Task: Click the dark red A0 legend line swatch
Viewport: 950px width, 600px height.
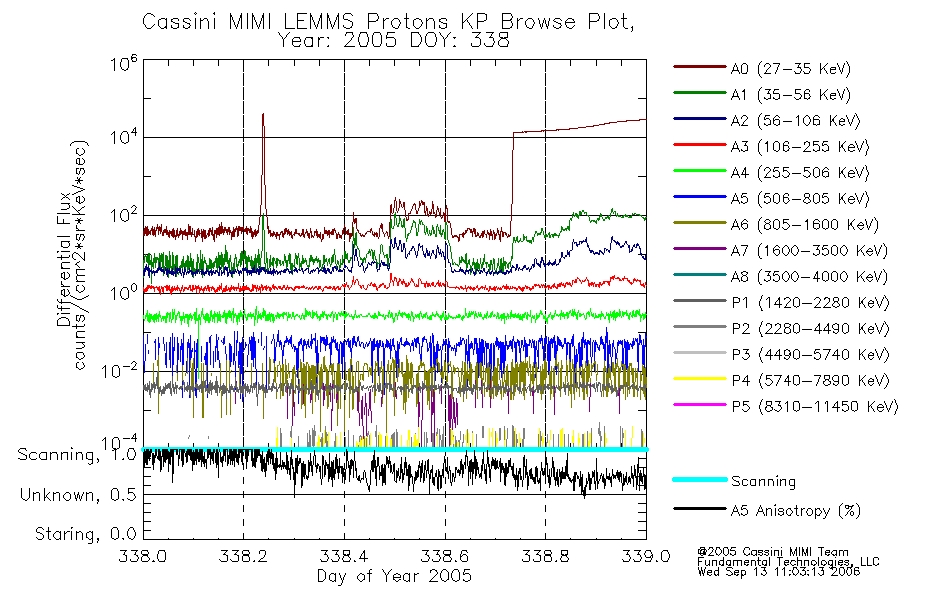Action: tap(700, 67)
